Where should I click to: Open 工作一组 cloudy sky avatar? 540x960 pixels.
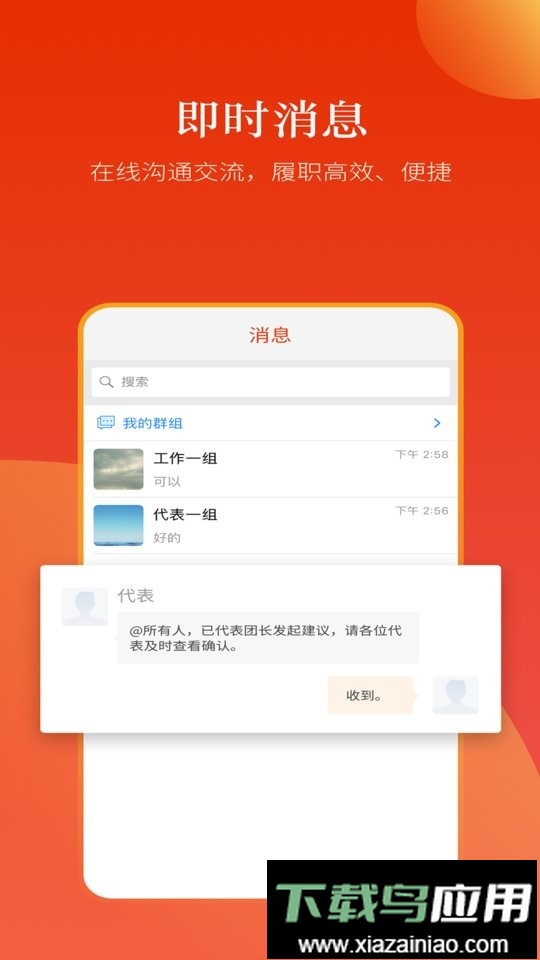pyautogui.click(x=118, y=469)
